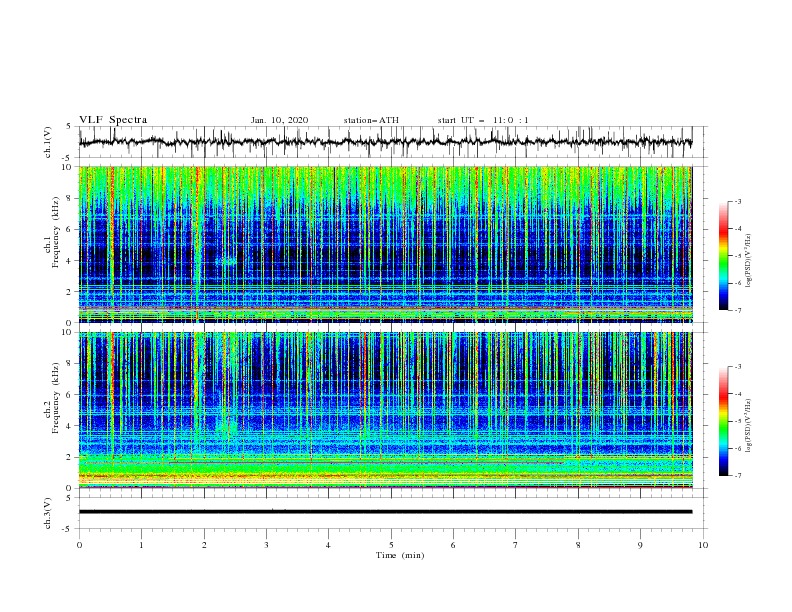
Task: Click the ch.2 colorbar "log(PSD)(V²/Hz)" label
Action: 749,425
